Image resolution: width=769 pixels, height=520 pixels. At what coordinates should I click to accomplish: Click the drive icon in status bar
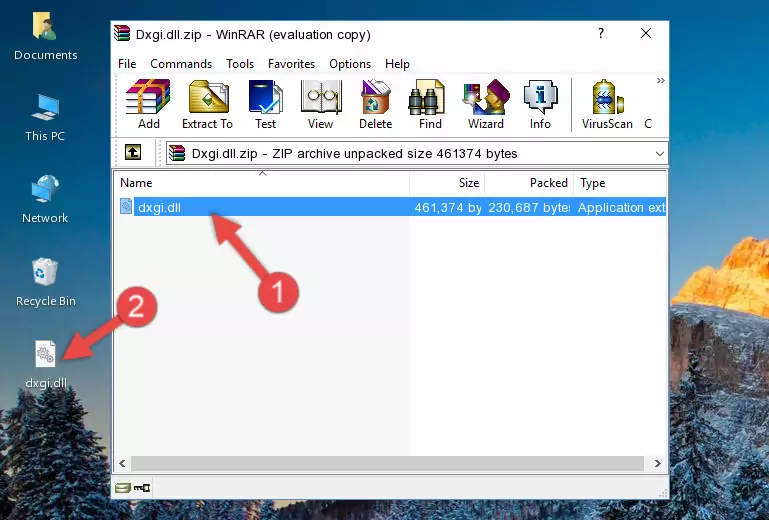pos(123,488)
